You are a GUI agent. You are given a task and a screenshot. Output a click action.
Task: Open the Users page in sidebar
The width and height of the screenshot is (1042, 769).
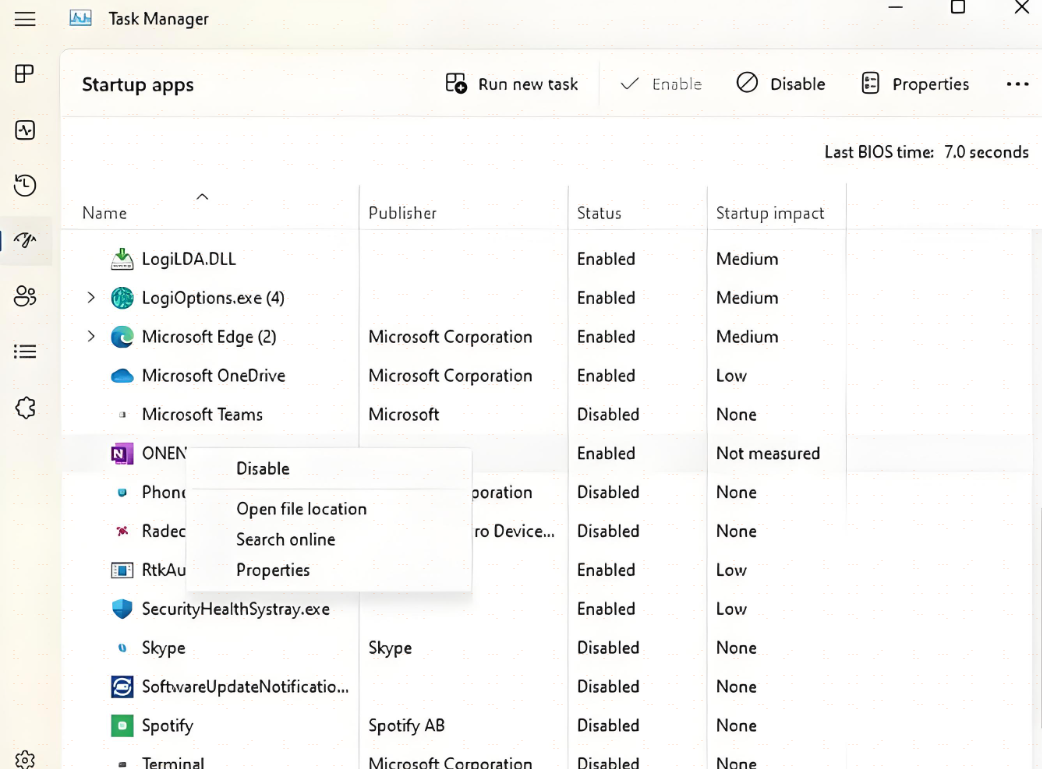(25, 296)
